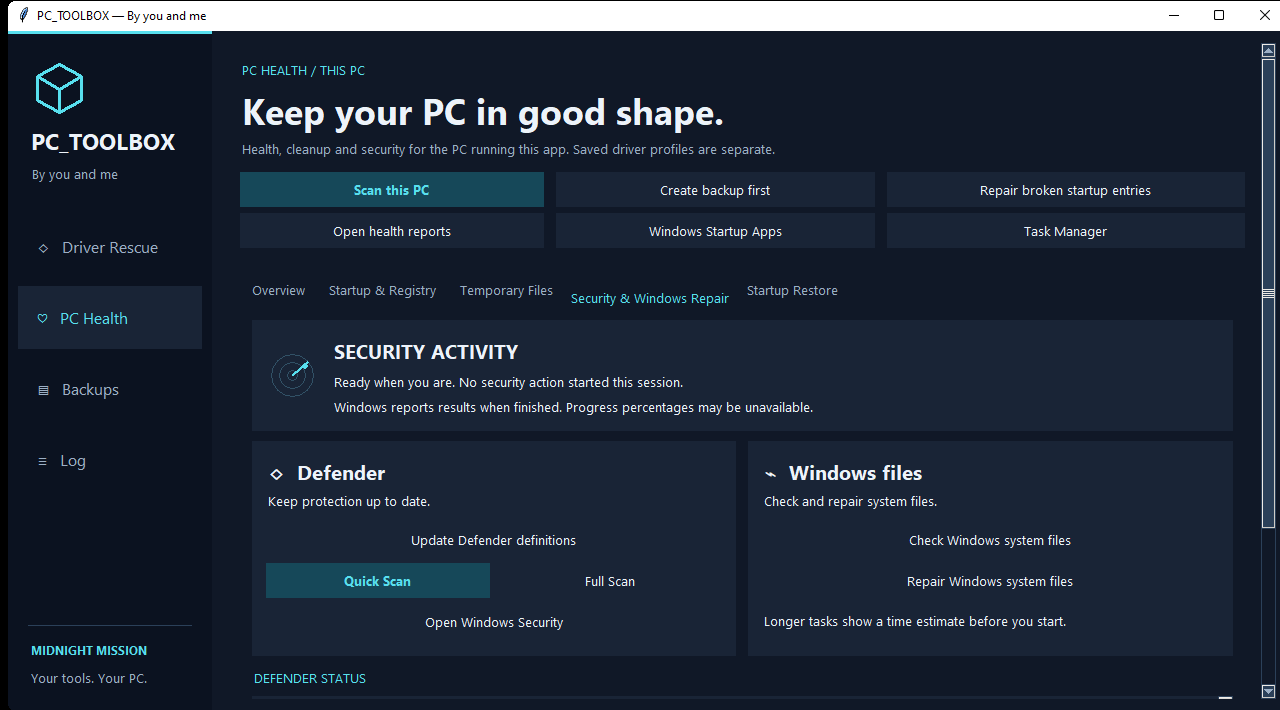The image size is (1280, 710).
Task: Open health reports
Action: point(392,231)
